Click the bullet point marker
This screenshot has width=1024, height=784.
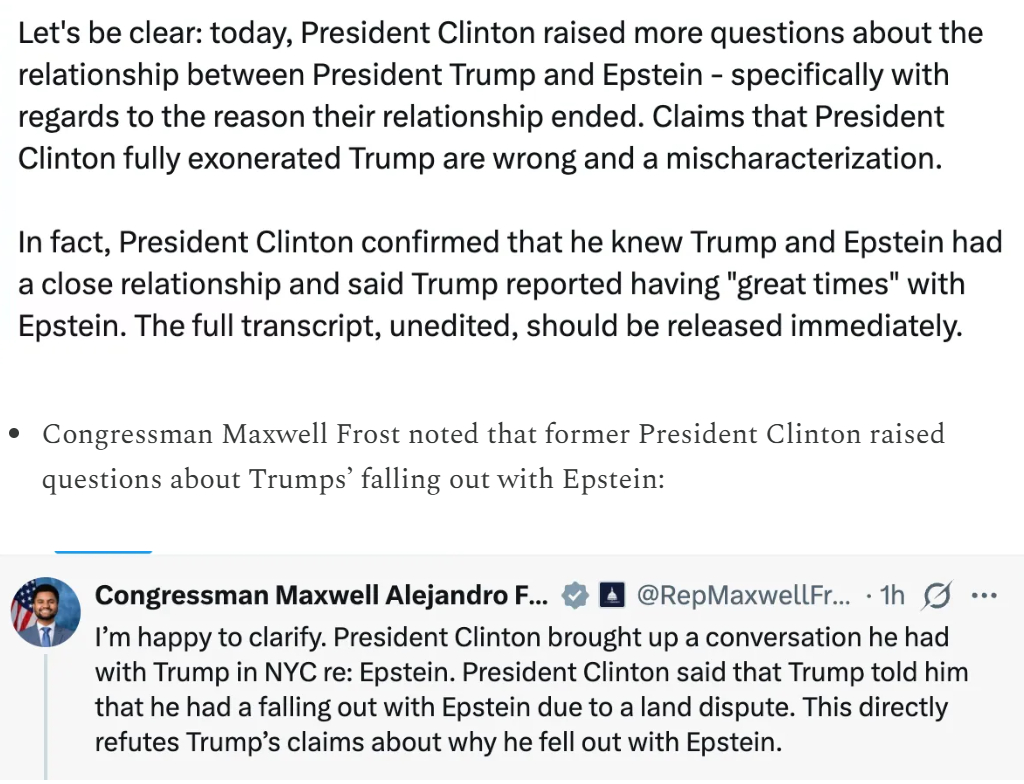(14, 435)
